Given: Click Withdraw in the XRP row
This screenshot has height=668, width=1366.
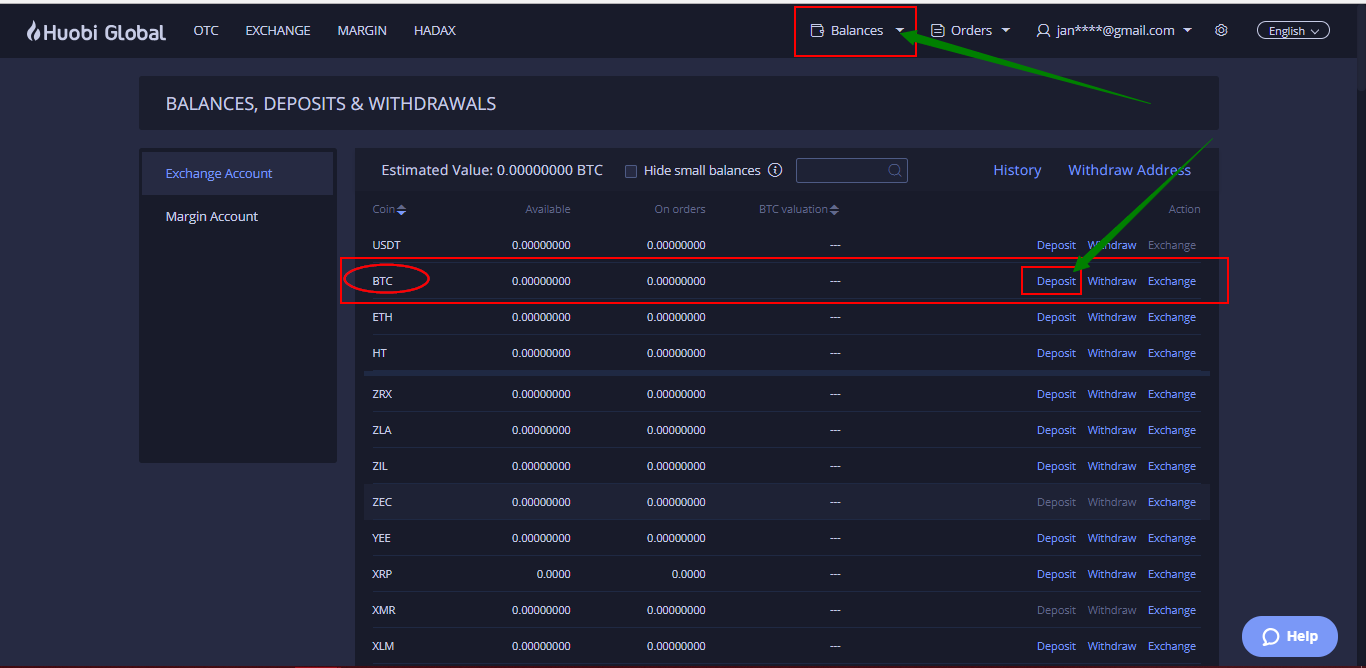Looking at the screenshot, I should point(1112,574).
